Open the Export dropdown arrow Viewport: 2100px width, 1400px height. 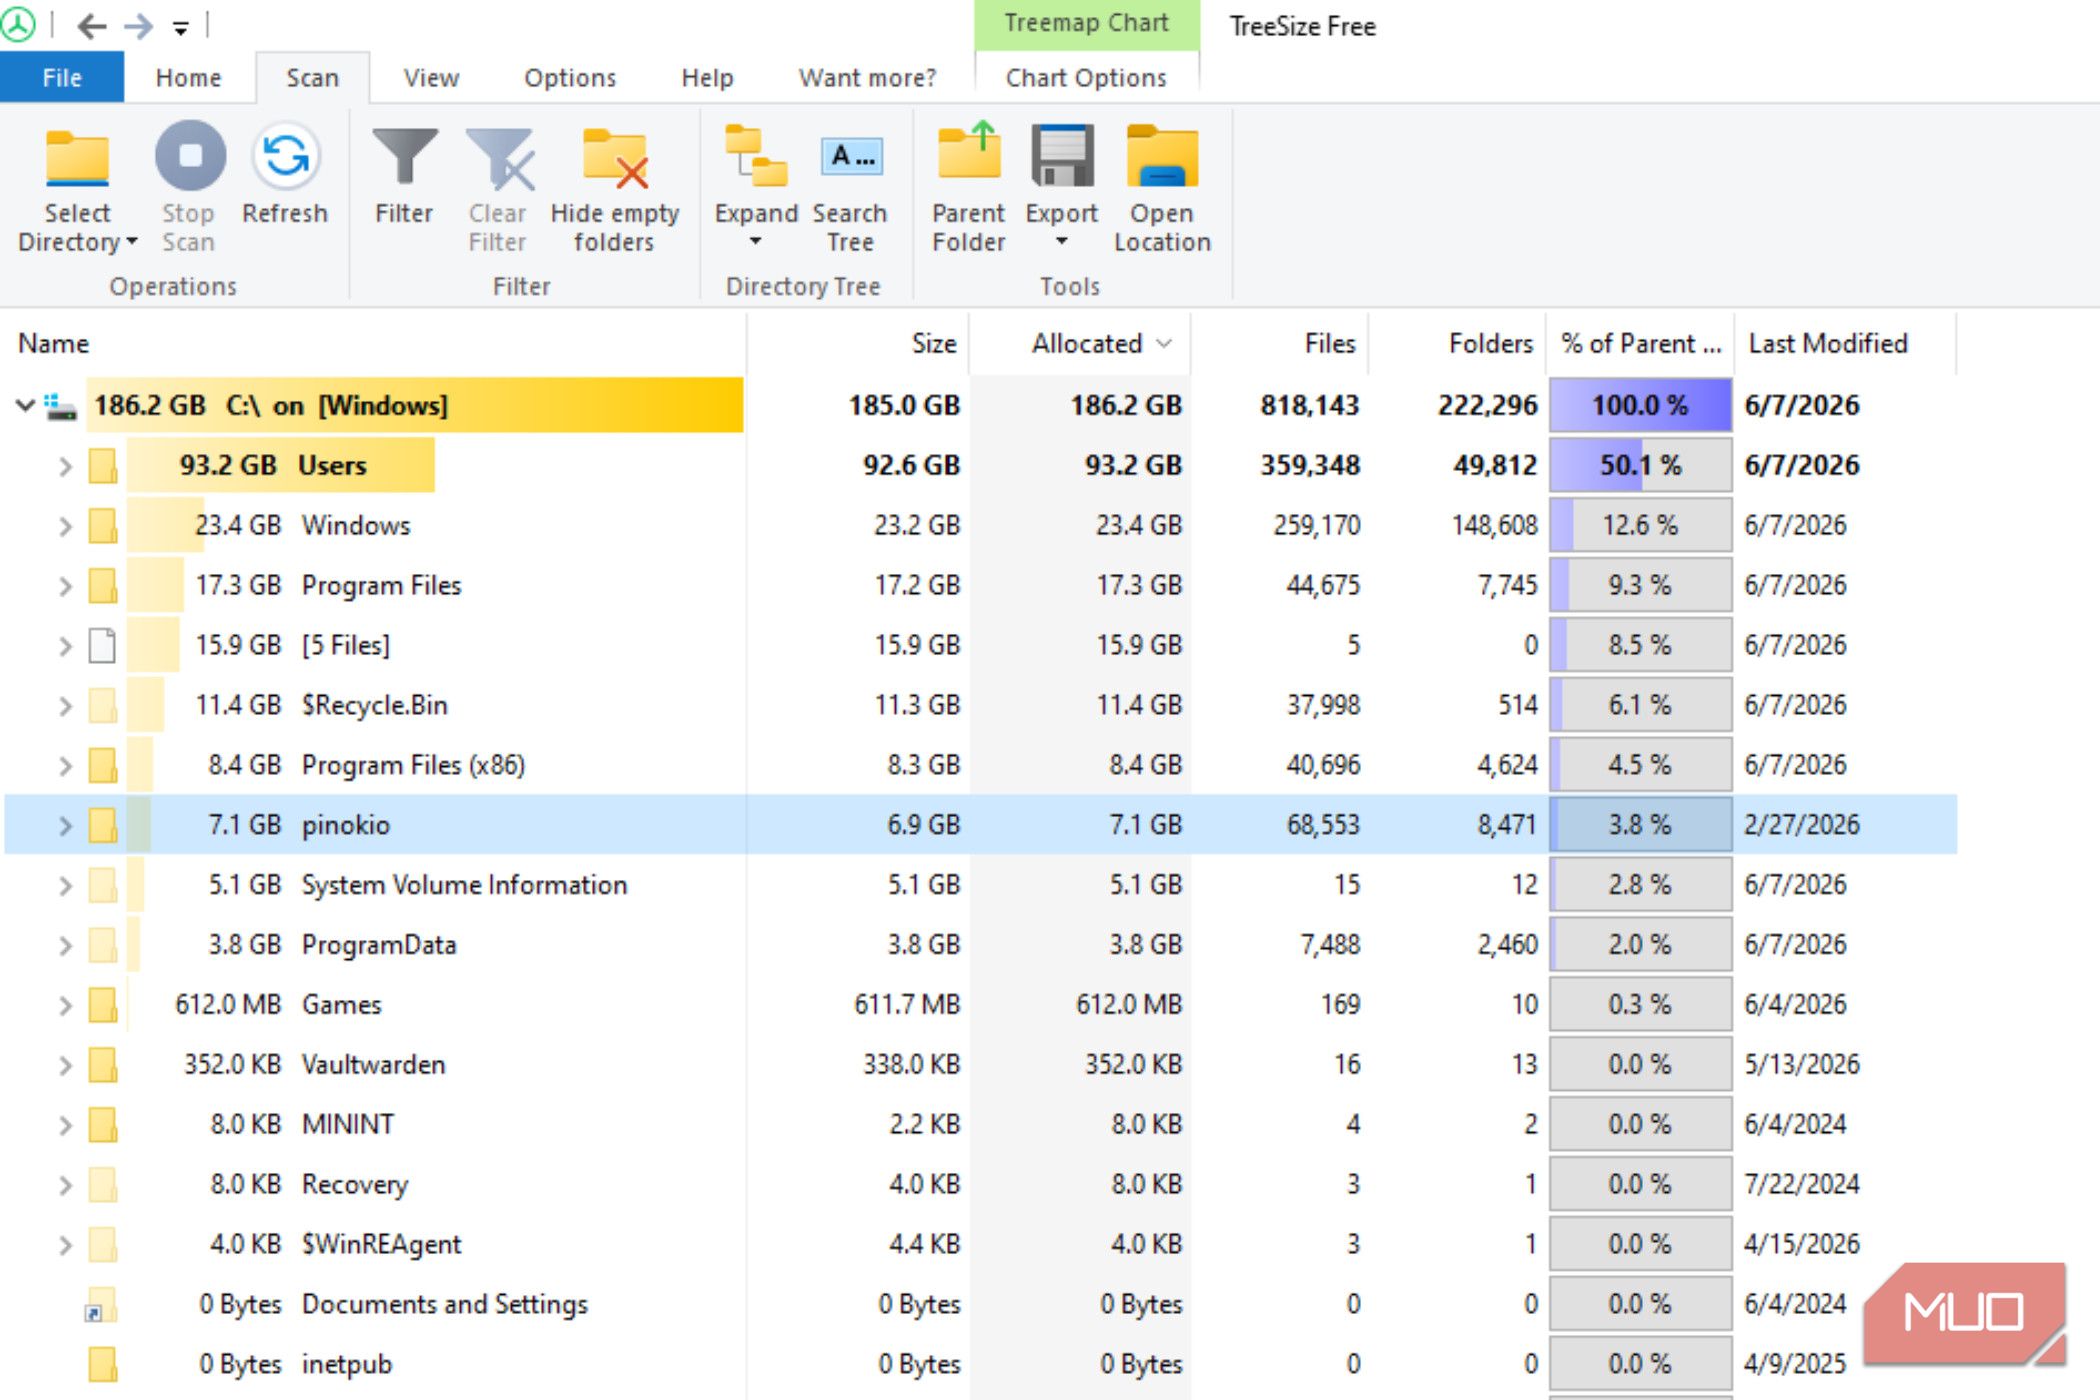tap(1062, 242)
